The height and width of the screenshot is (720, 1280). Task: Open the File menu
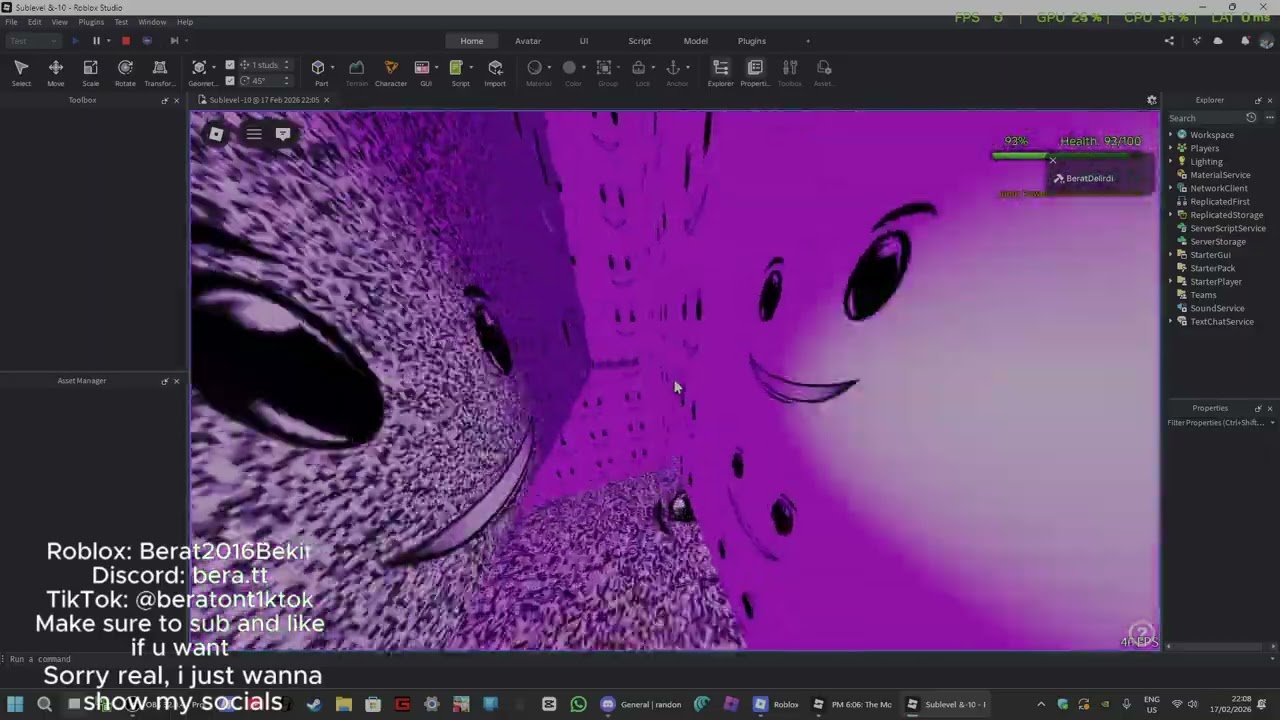[11, 22]
